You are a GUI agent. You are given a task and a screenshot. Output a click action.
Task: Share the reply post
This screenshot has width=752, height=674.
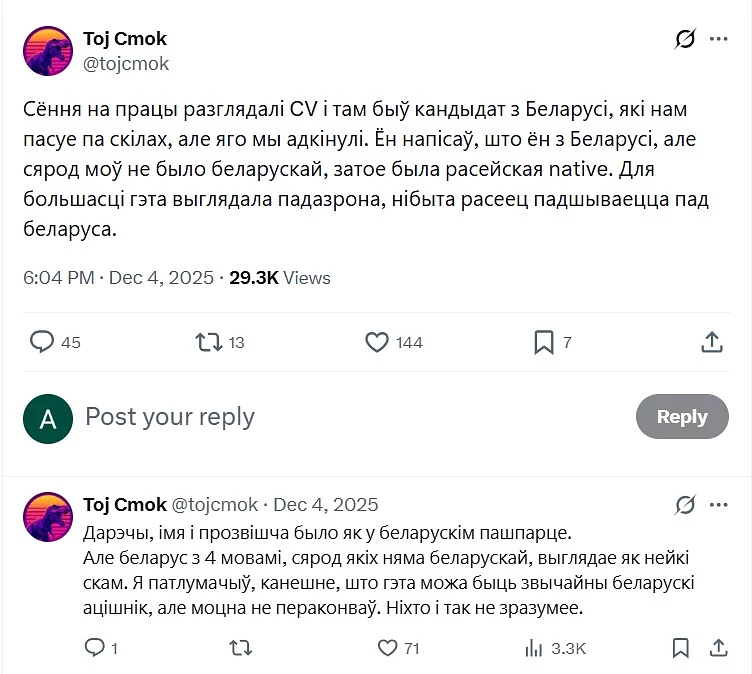coord(718,648)
